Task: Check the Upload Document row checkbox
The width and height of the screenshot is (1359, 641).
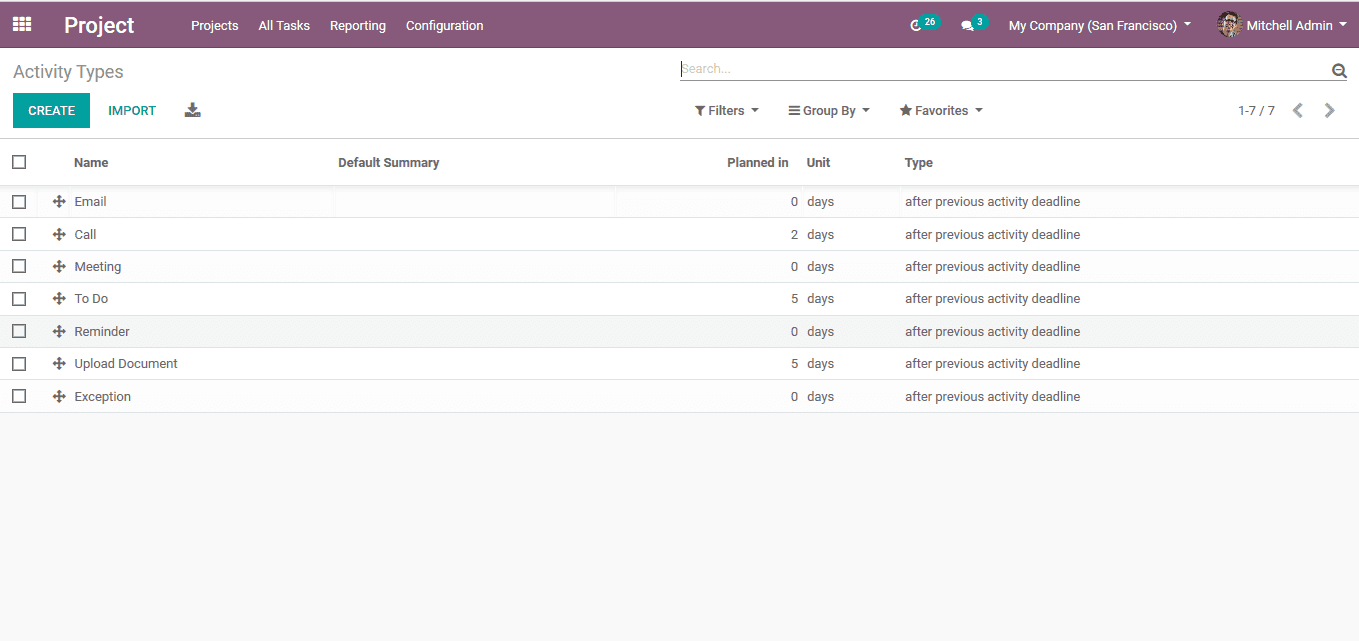Action: click(19, 364)
